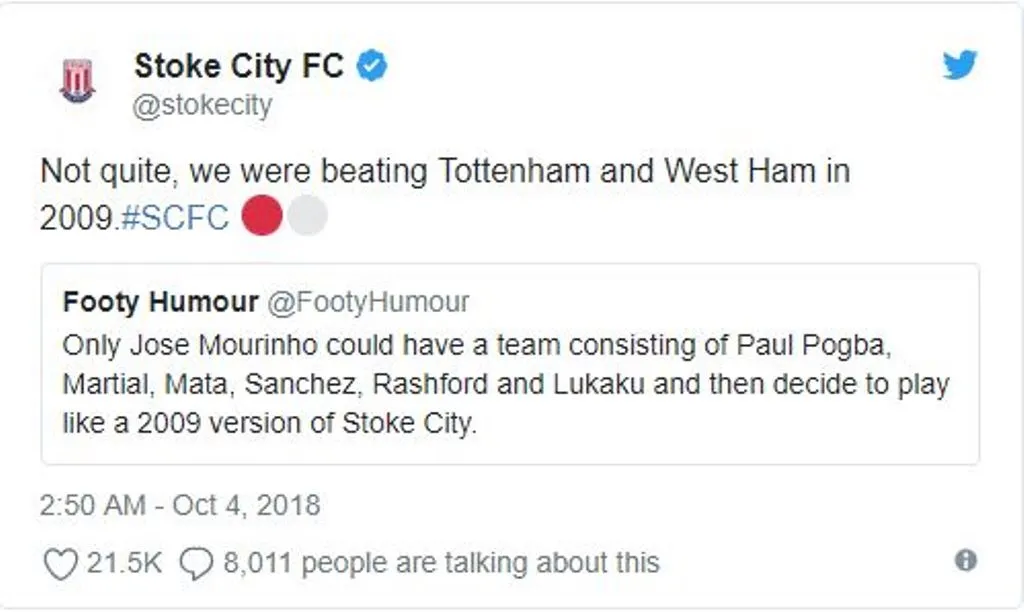Open "8,011 people are talking about this"
Viewport: 1024px width, 612px height.
click(441, 563)
